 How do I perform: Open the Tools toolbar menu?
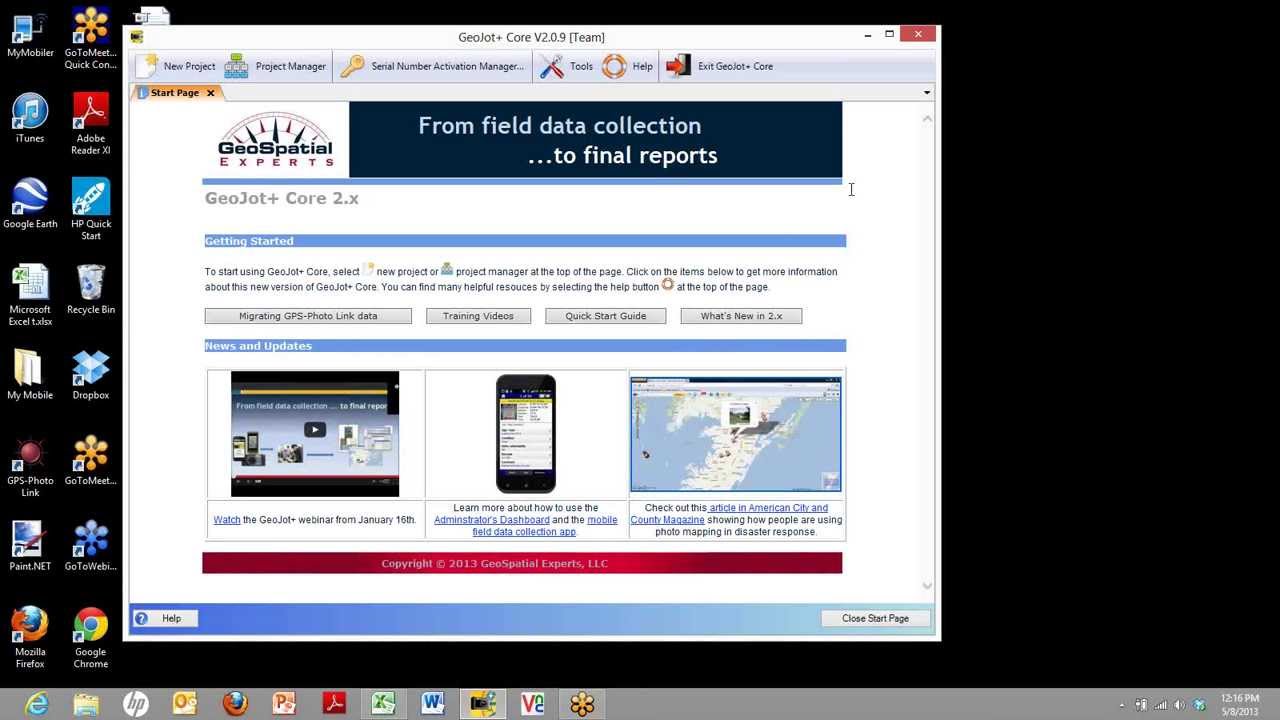[x=566, y=66]
